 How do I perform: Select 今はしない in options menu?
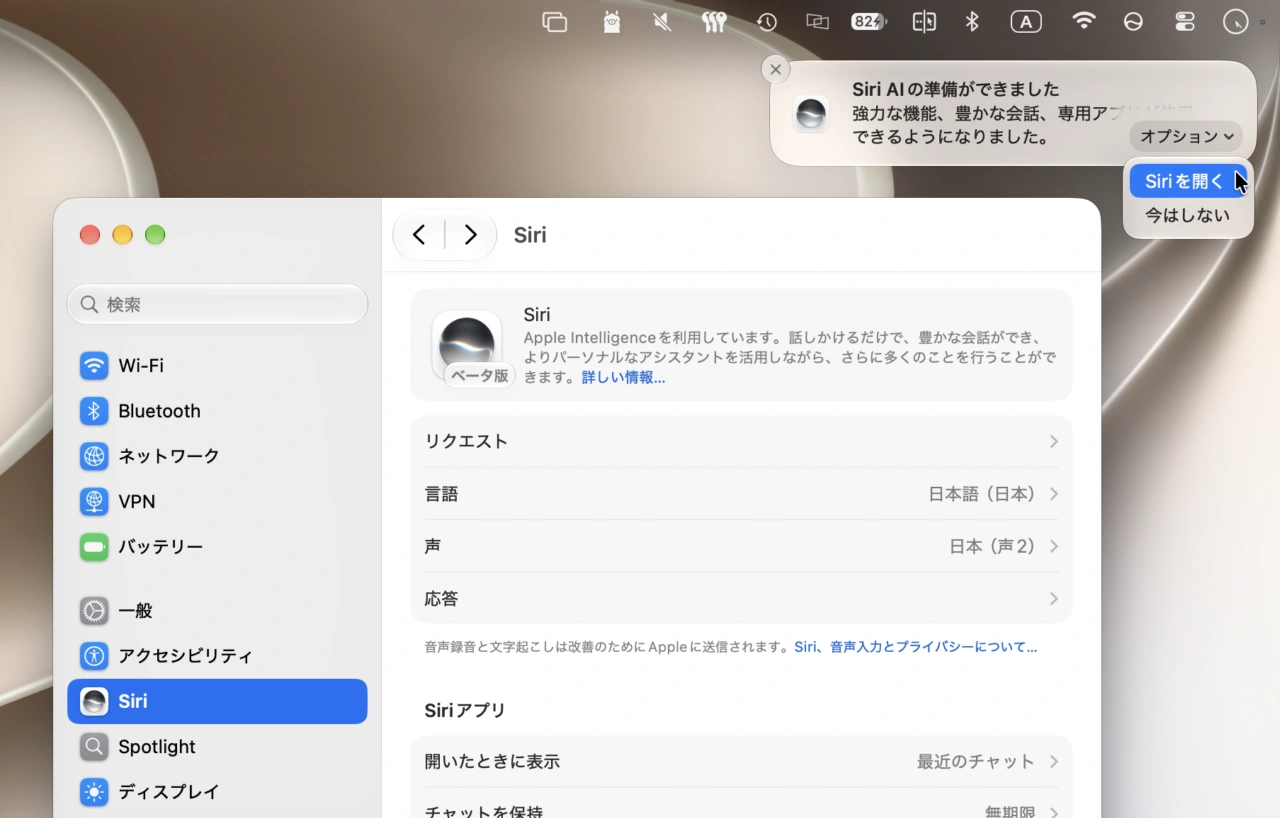click(1188, 215)
